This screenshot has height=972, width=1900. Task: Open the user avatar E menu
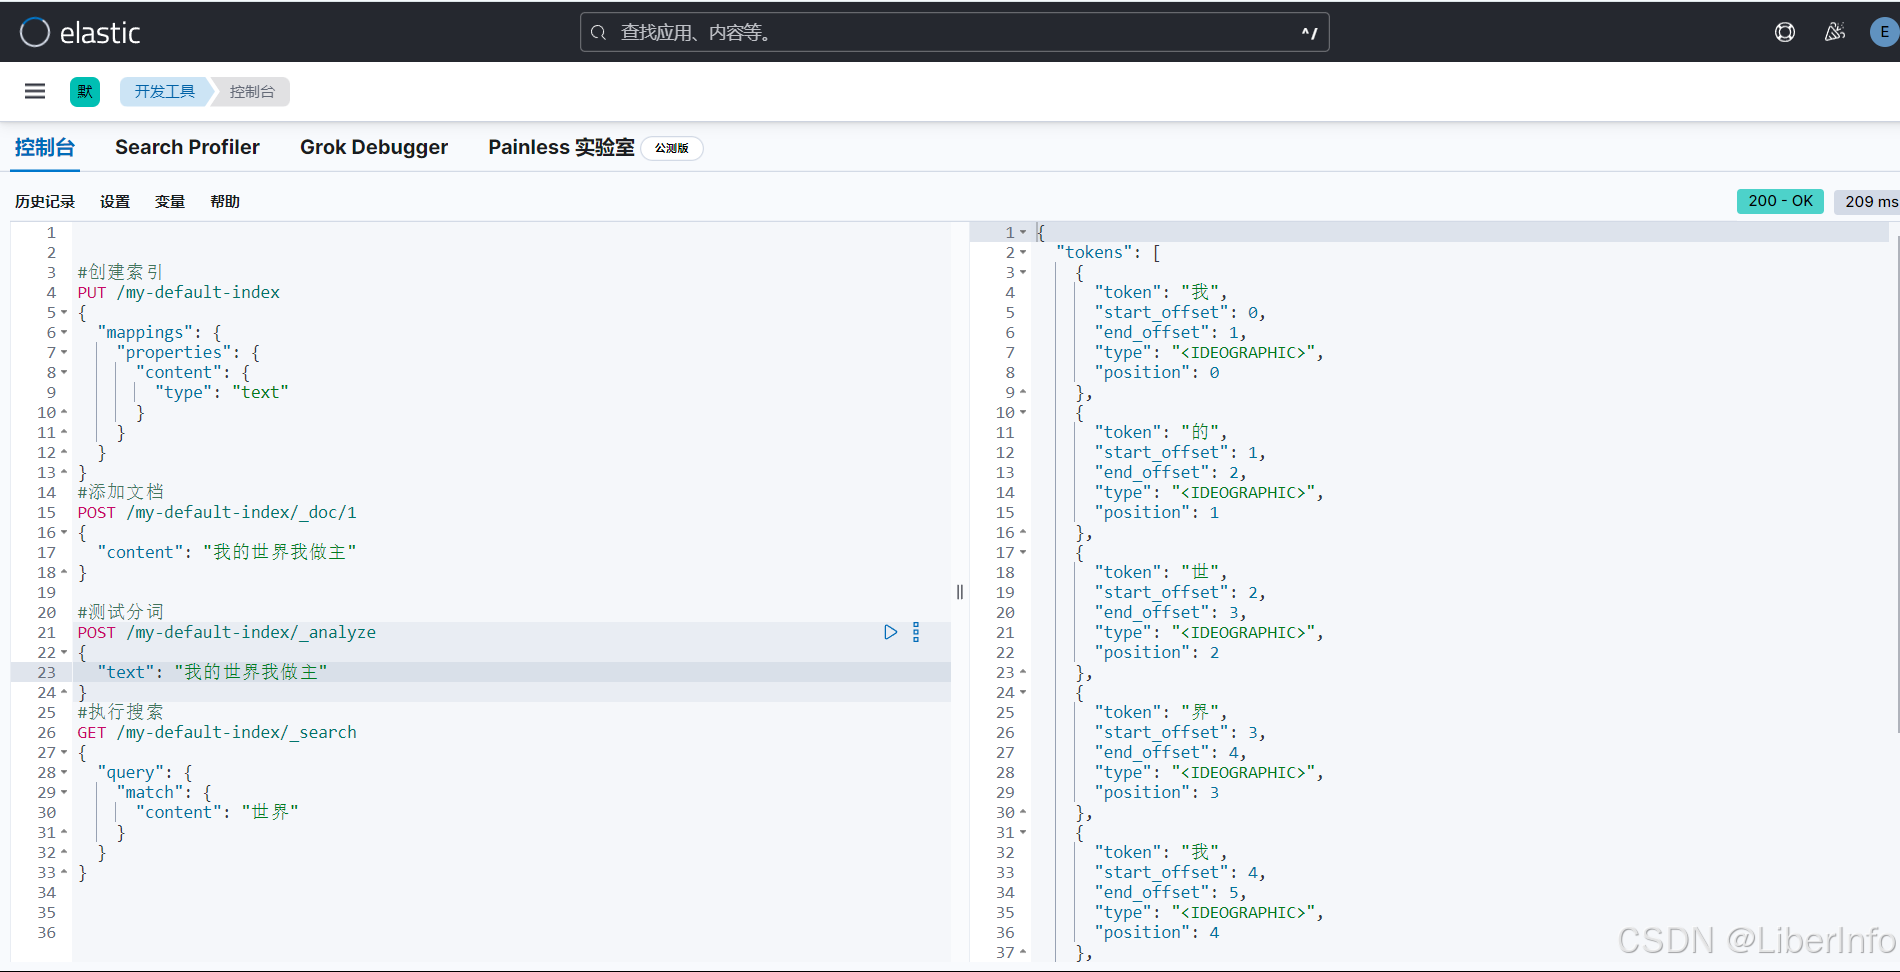click(1884, 32)
